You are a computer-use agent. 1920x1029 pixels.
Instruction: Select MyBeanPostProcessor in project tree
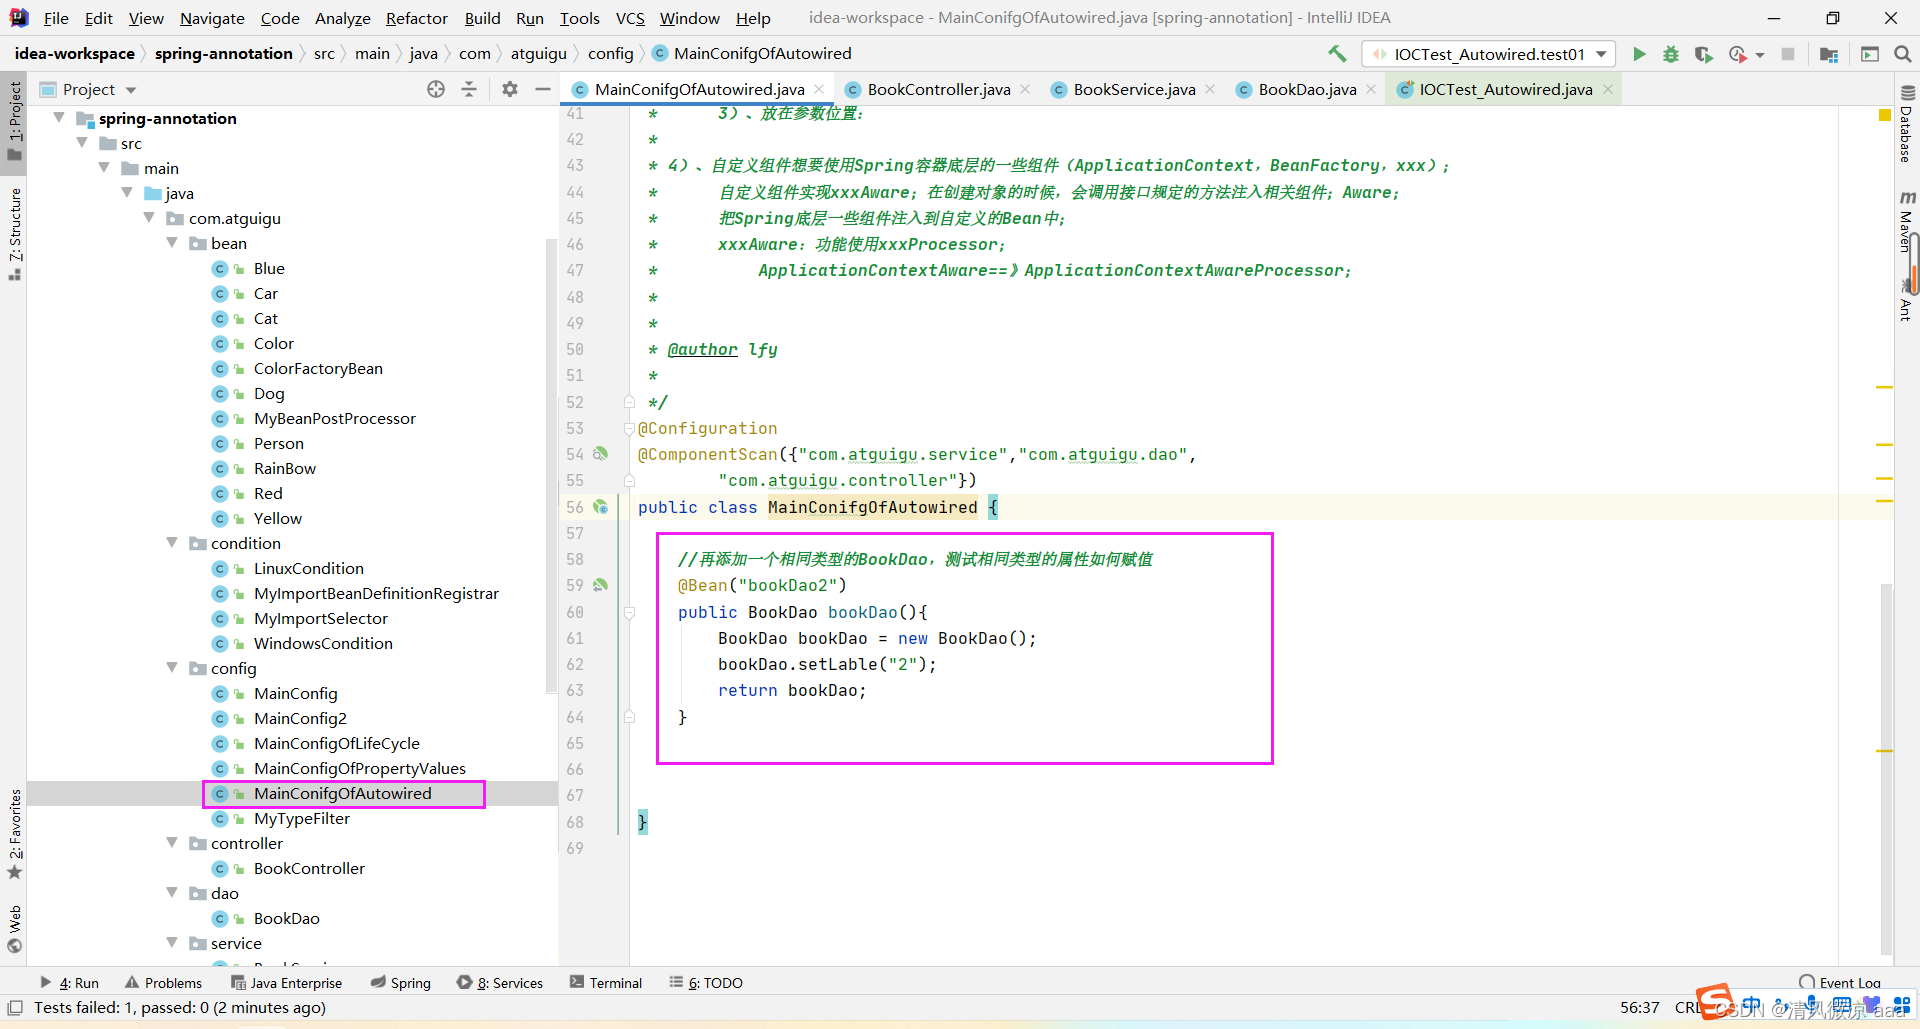[x=334, y=418]
